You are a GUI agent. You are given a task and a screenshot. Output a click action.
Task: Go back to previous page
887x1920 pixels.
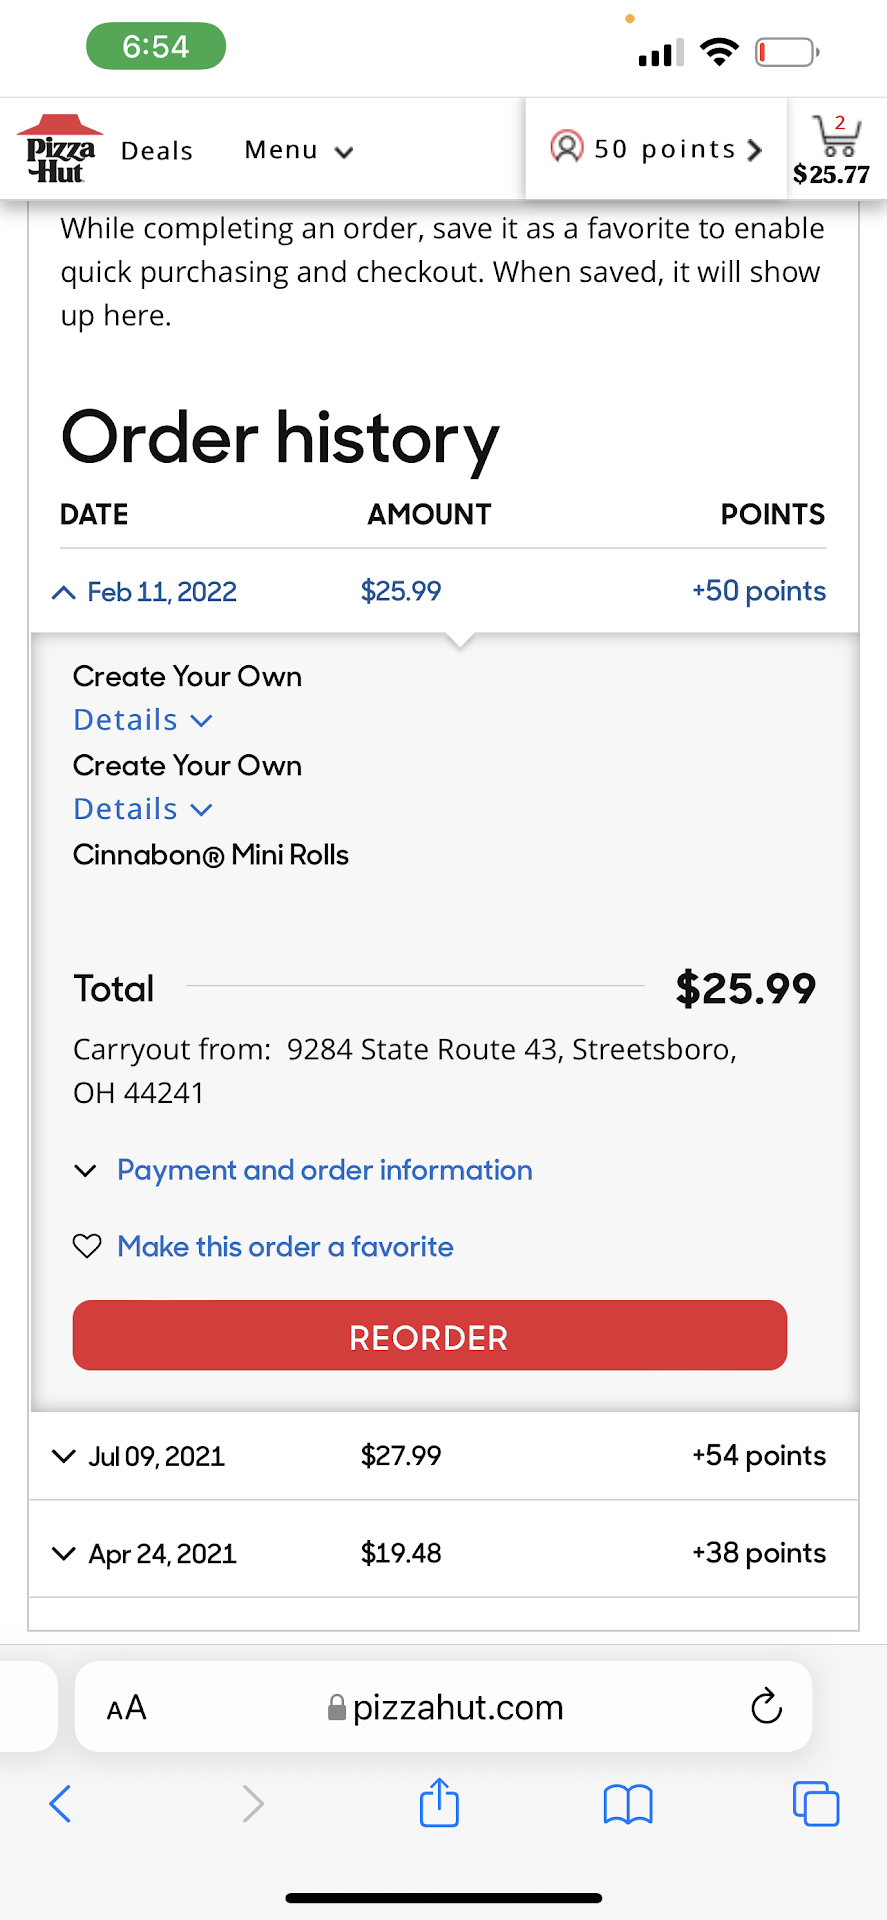click(60, 1804)
